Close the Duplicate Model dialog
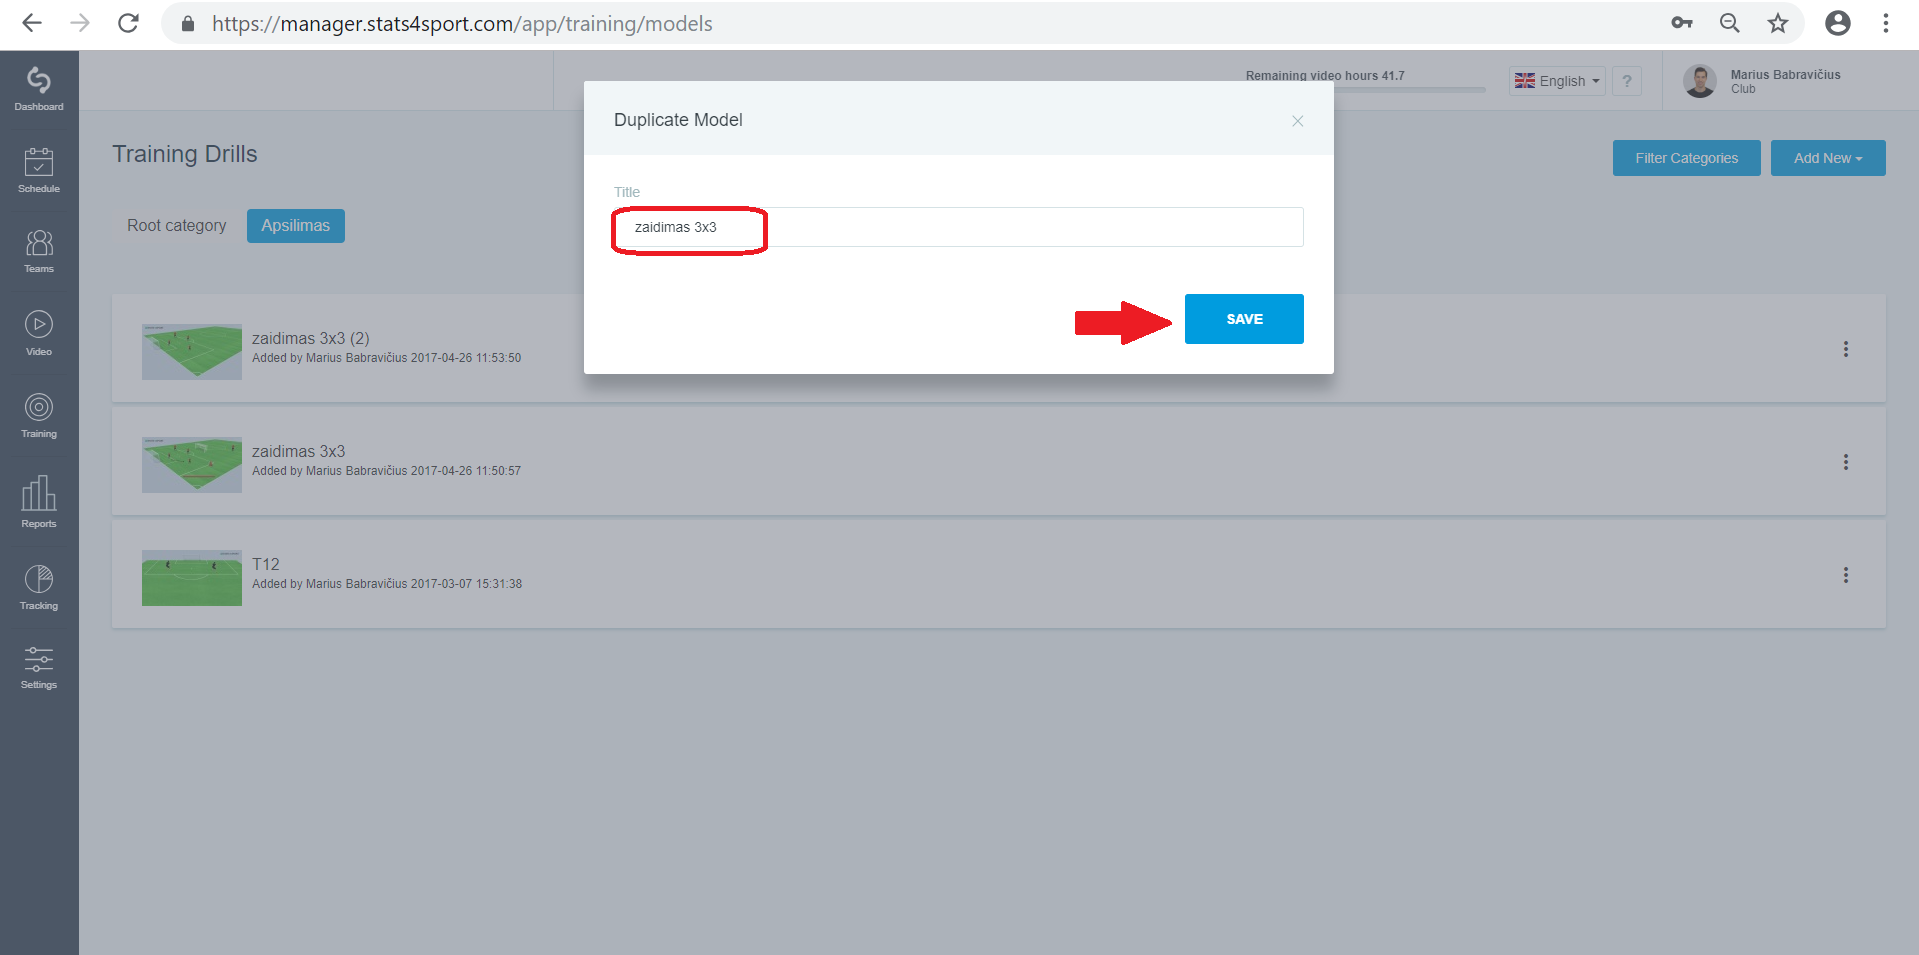Viewport: 1919px width, 955px height. 1297,121
